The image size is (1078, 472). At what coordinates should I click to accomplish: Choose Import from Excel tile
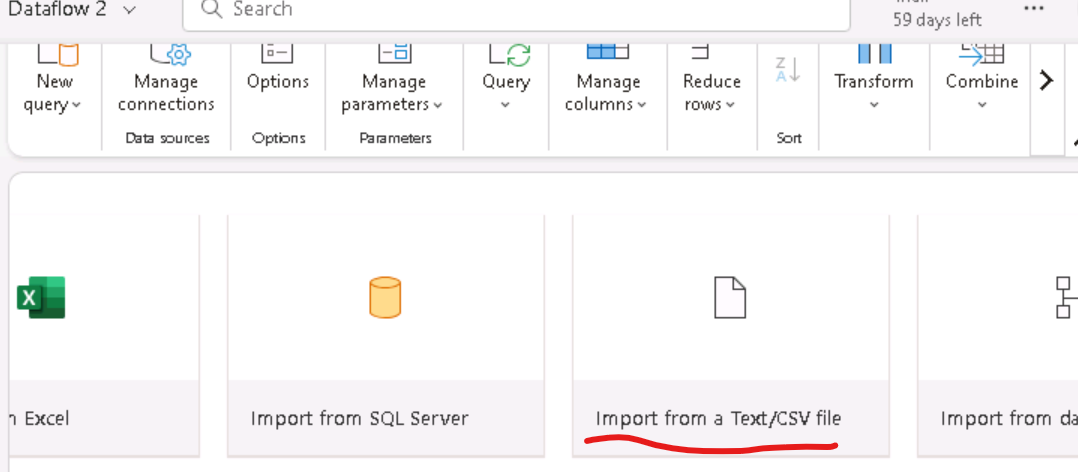(x=104, y=336)
